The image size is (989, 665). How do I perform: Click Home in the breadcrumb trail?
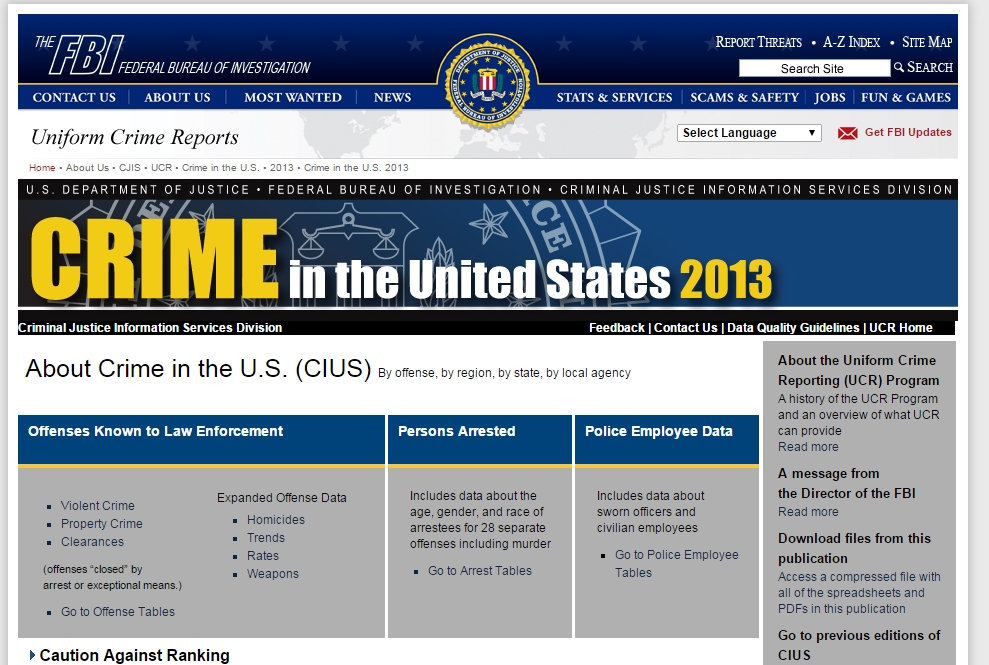(x=41, y=168)
